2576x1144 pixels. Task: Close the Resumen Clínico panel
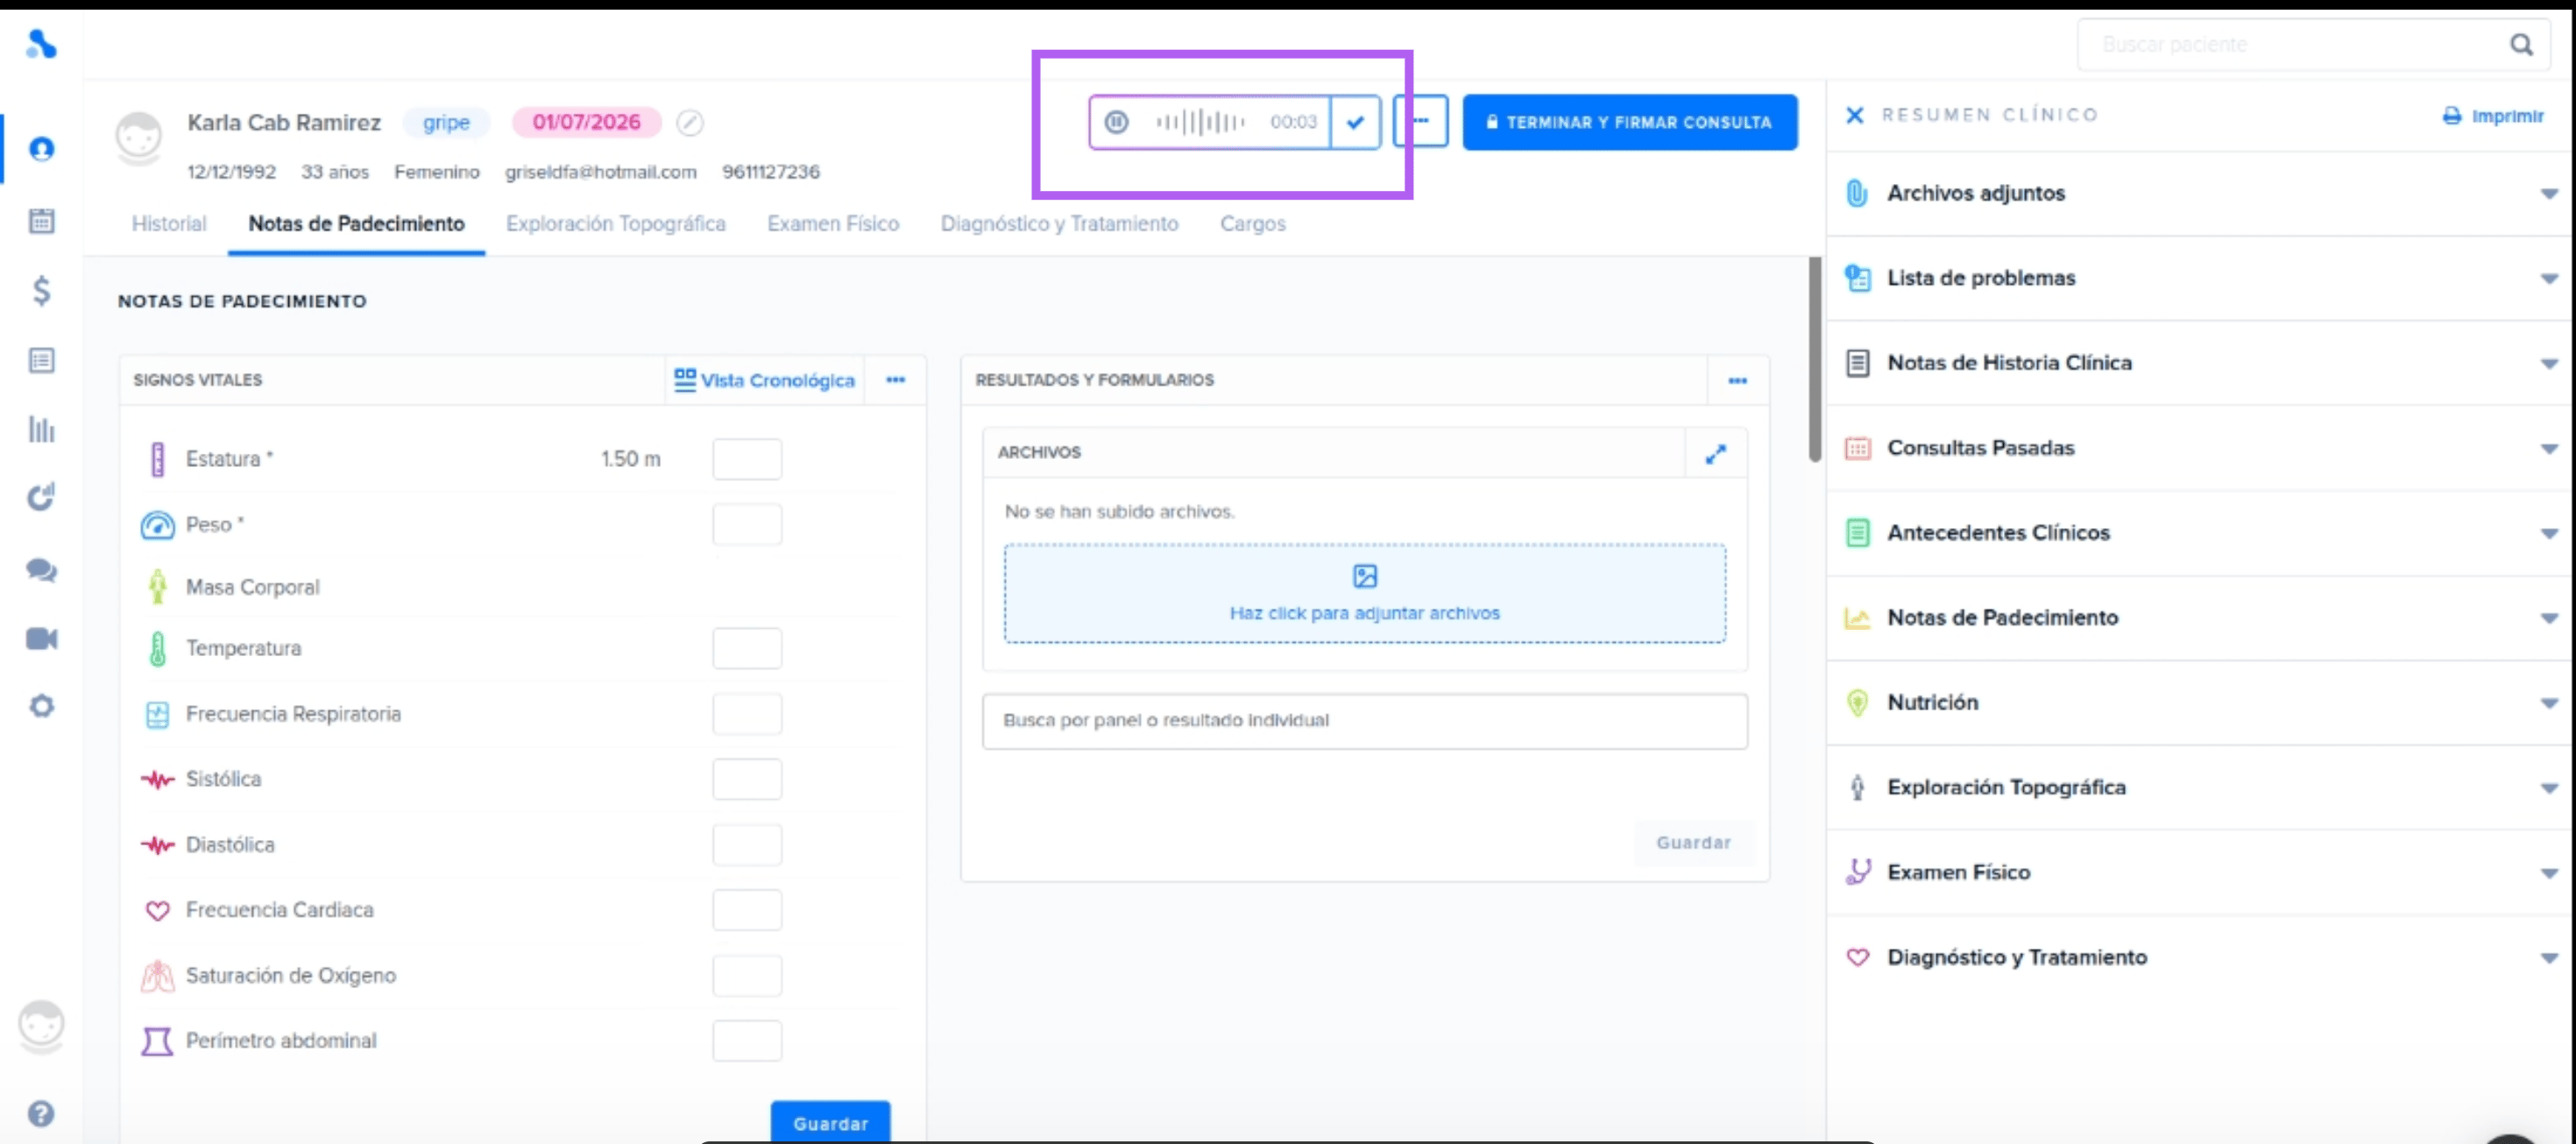tap(1854, 115)
